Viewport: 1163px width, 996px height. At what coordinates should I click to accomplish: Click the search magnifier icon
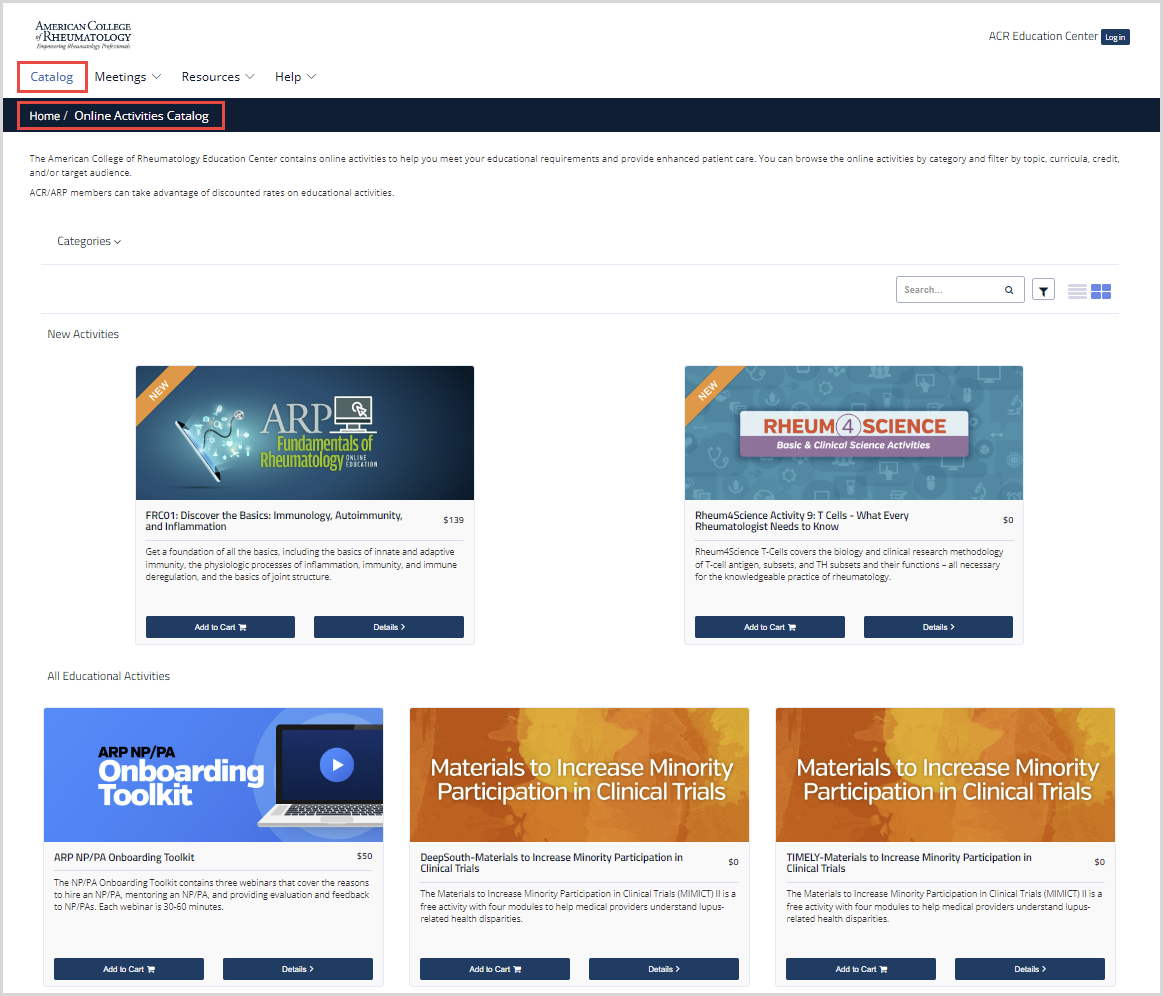pyautogui.click(x=1009, y=290)
